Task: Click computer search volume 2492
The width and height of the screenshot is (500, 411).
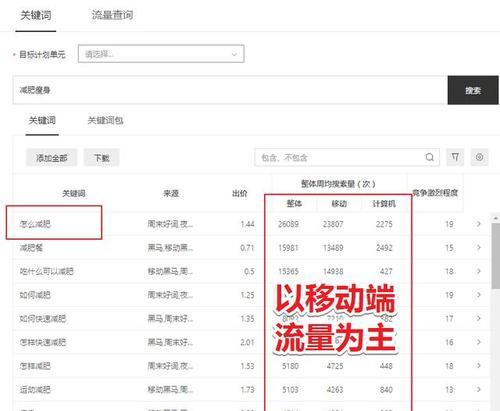Action: coord(384,248)
